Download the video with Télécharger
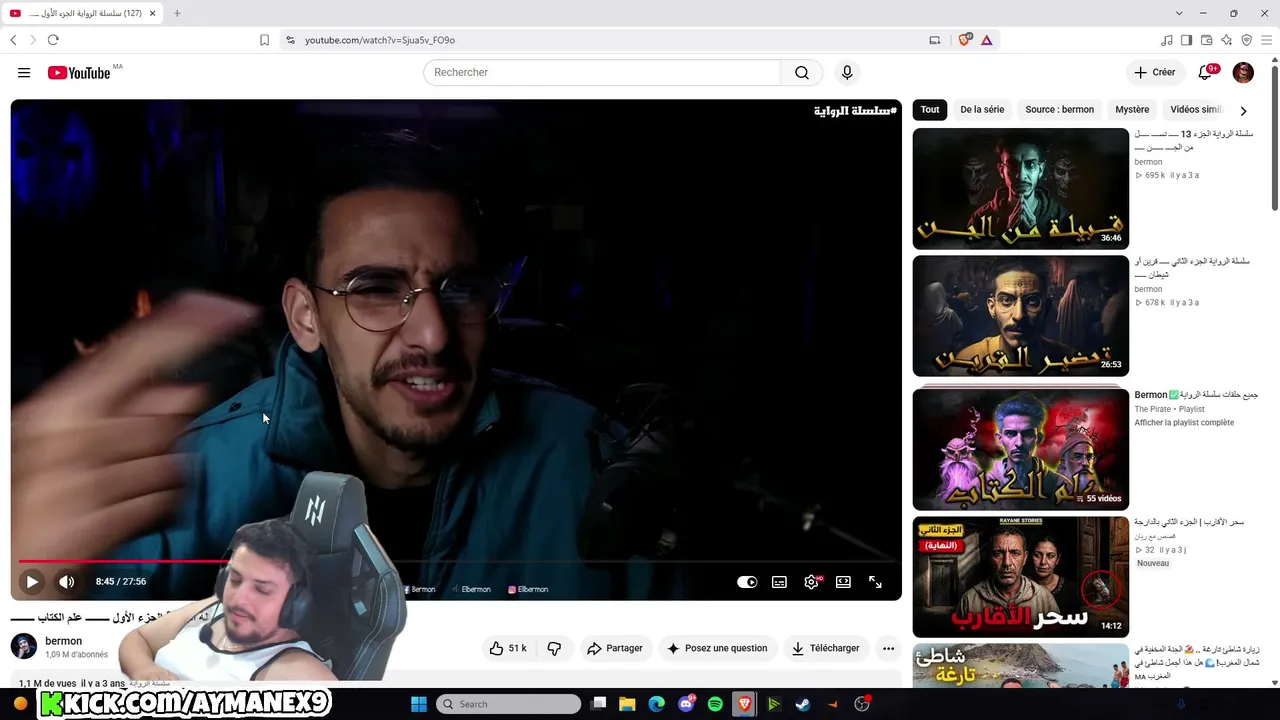Screen dimensions: 1280x720 [826, 648]
